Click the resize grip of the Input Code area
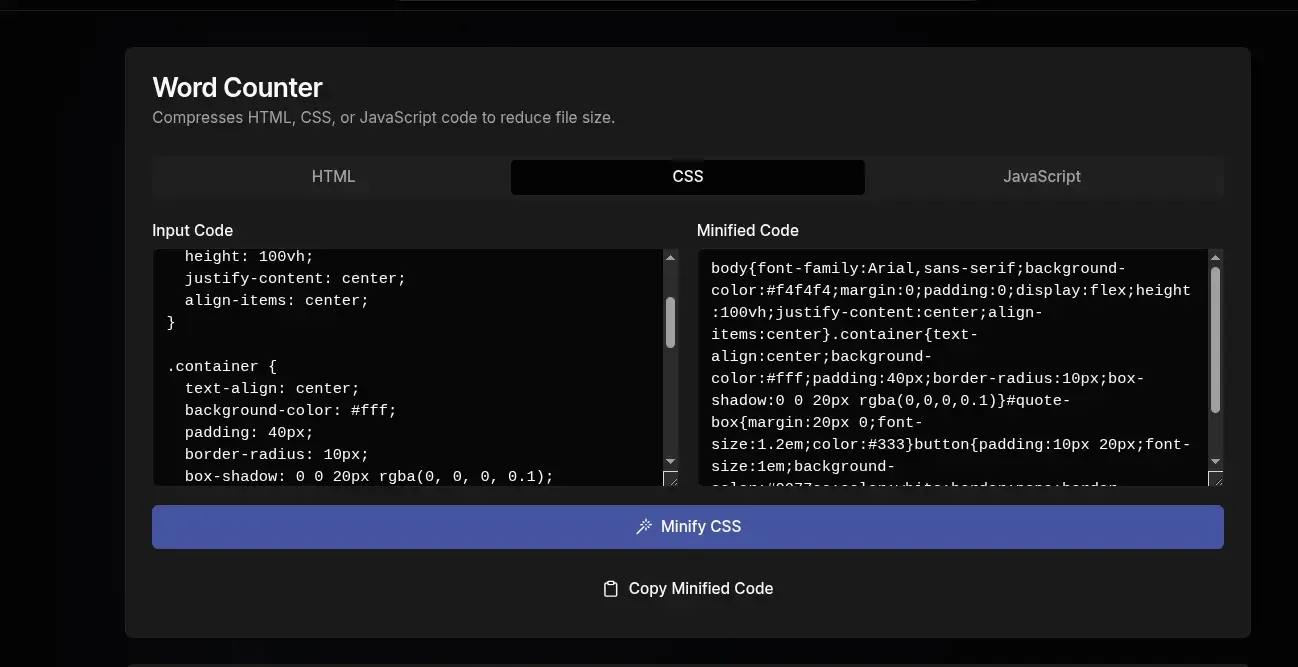This screenshot has height=667, width=1298. (x=670, y=479)
